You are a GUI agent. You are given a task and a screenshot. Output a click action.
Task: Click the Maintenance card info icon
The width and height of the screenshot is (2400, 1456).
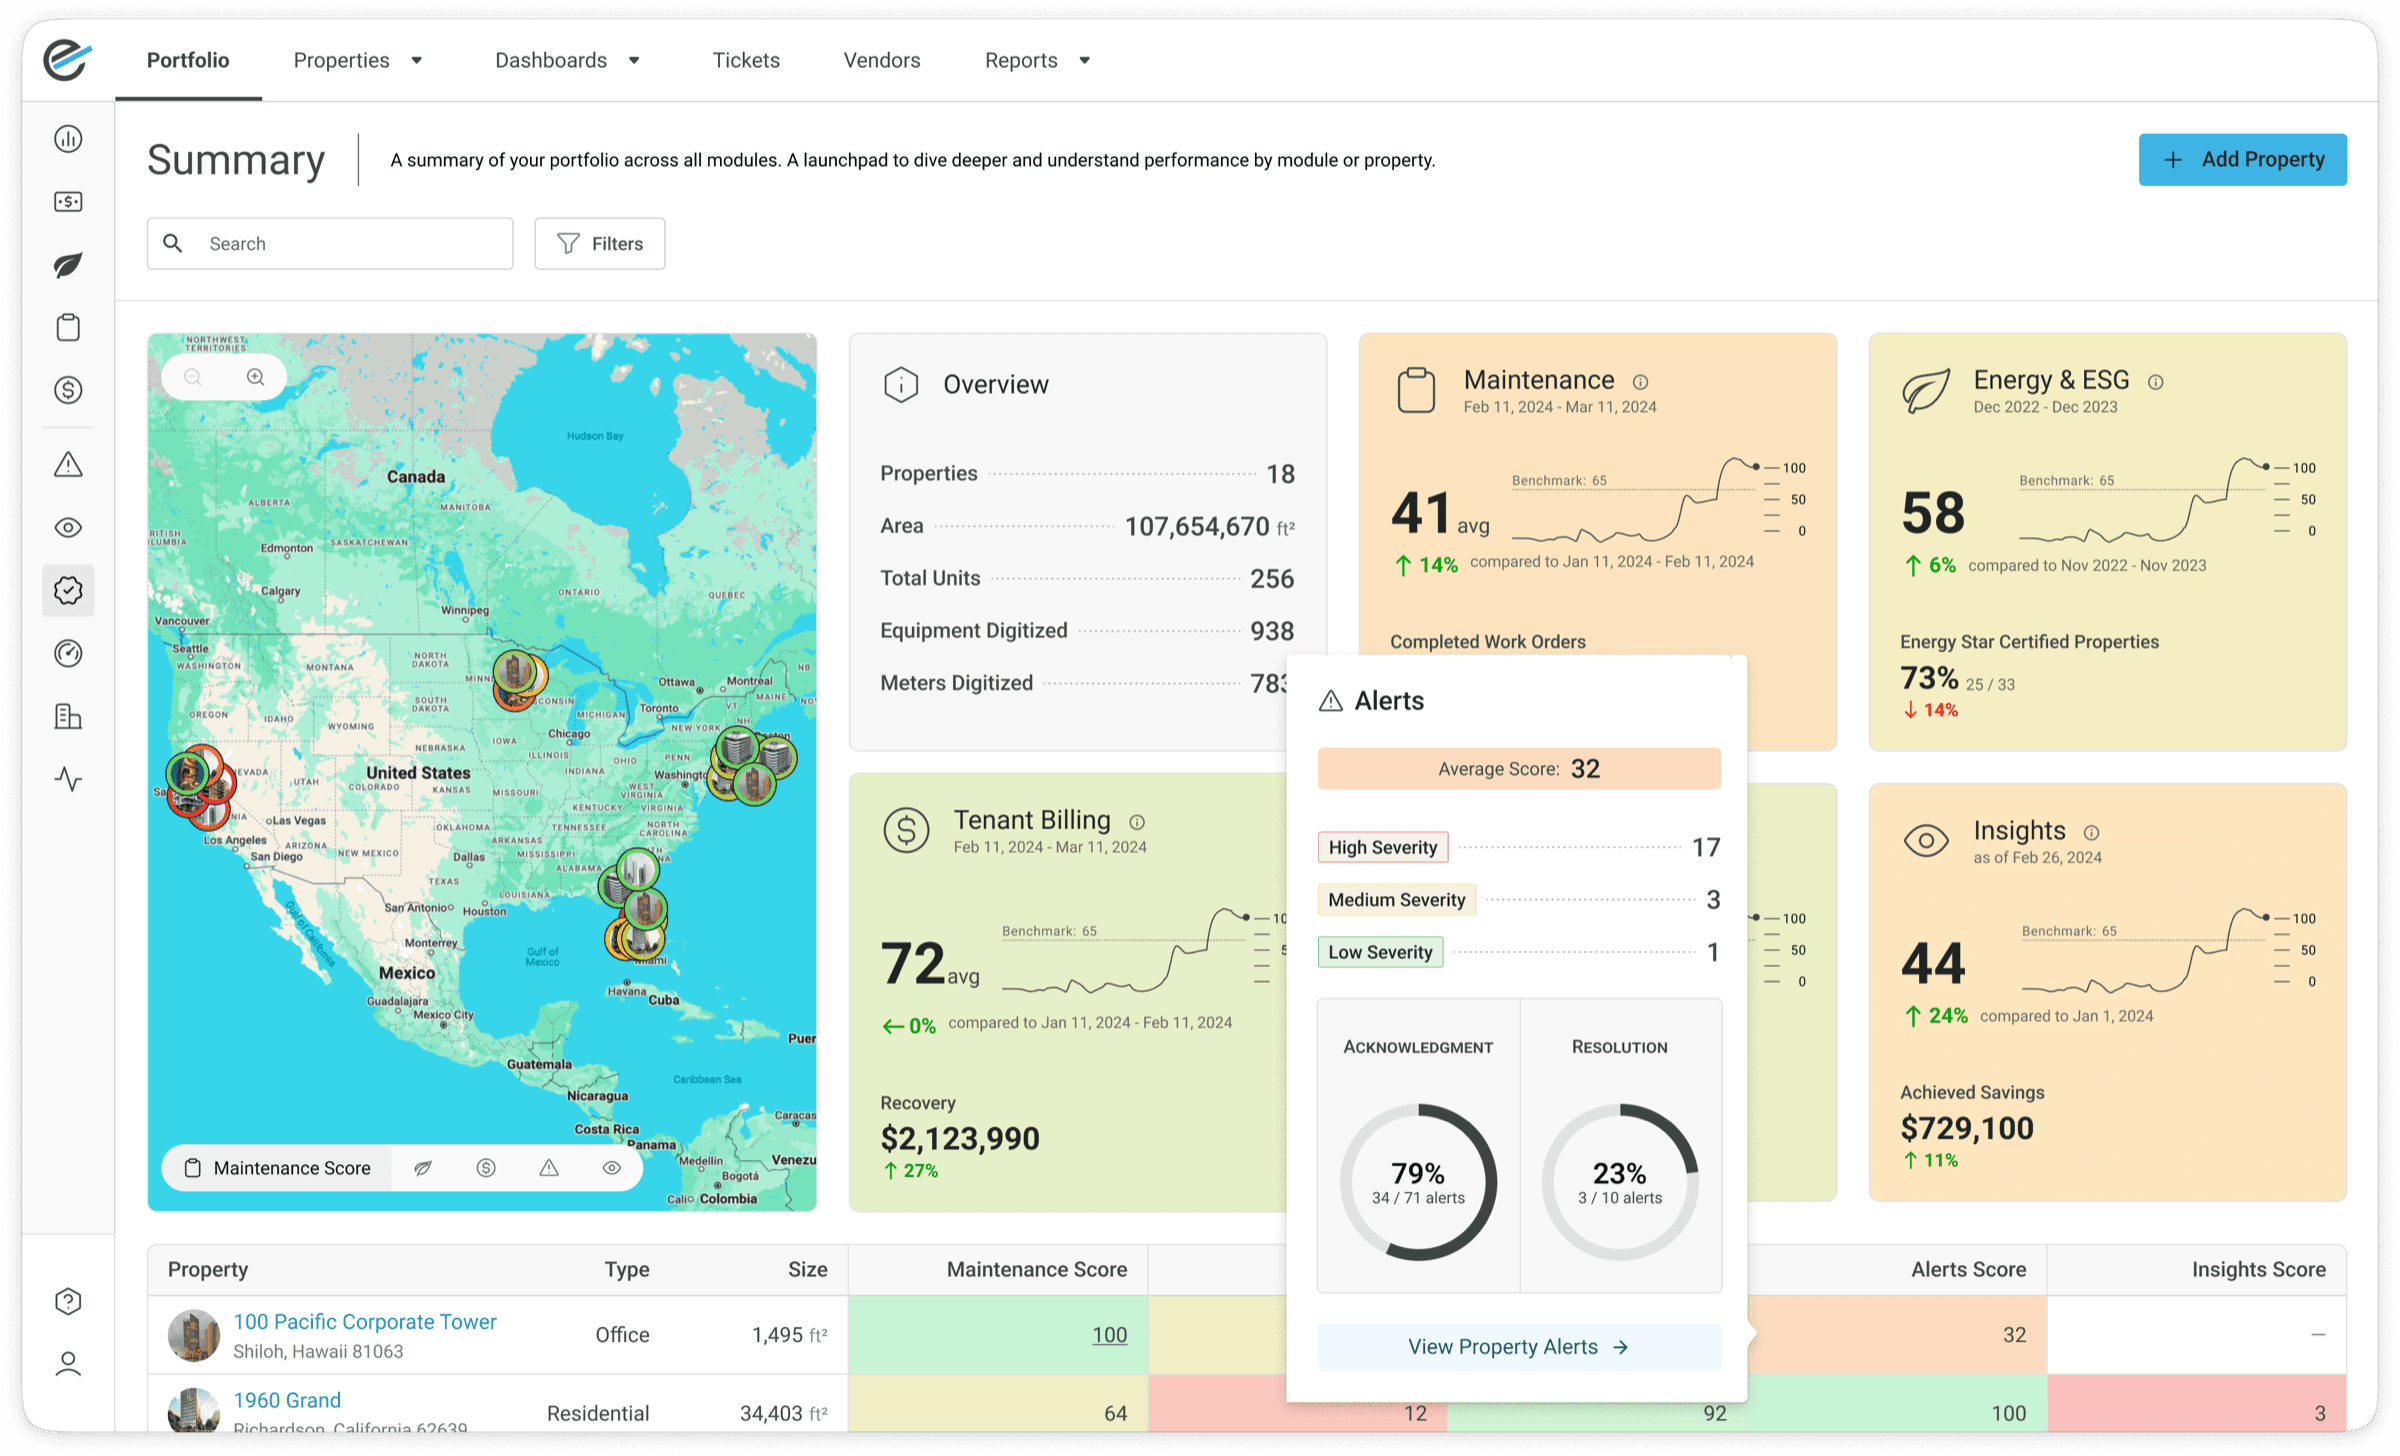(1640, 382)
